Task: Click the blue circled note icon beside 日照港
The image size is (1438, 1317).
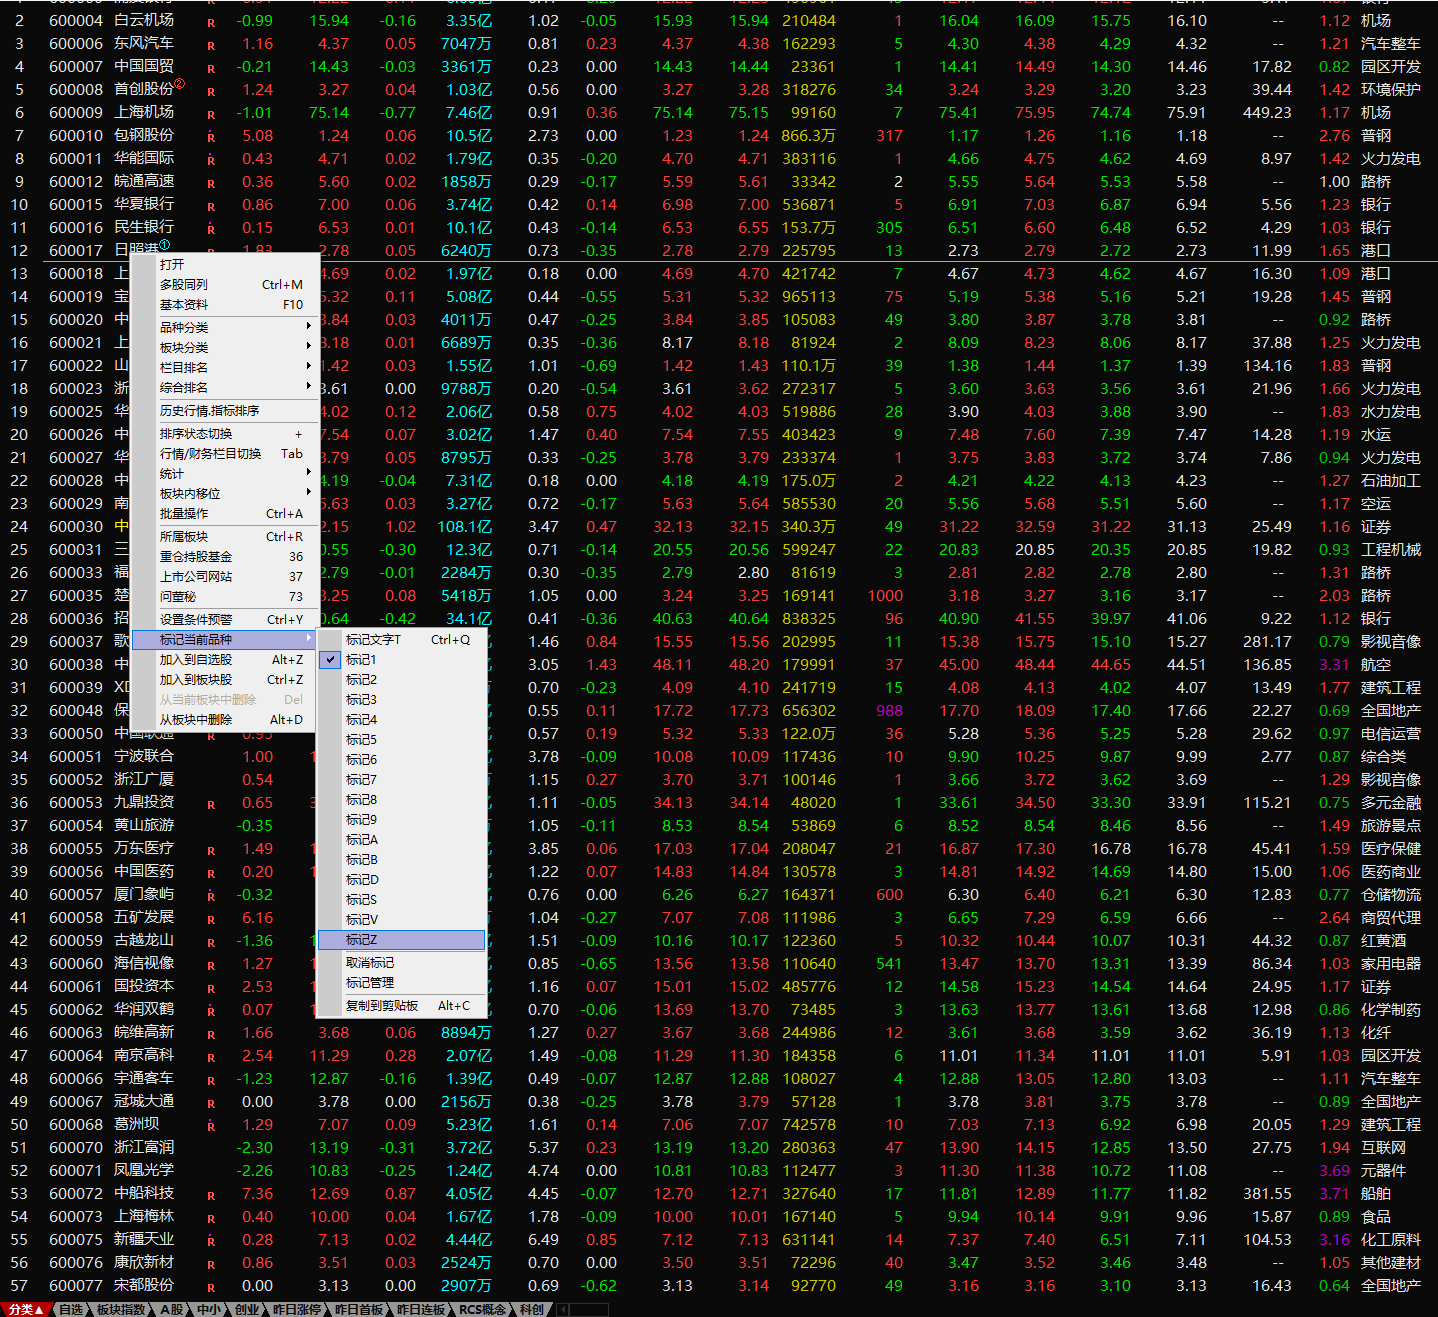Action: 165,245
